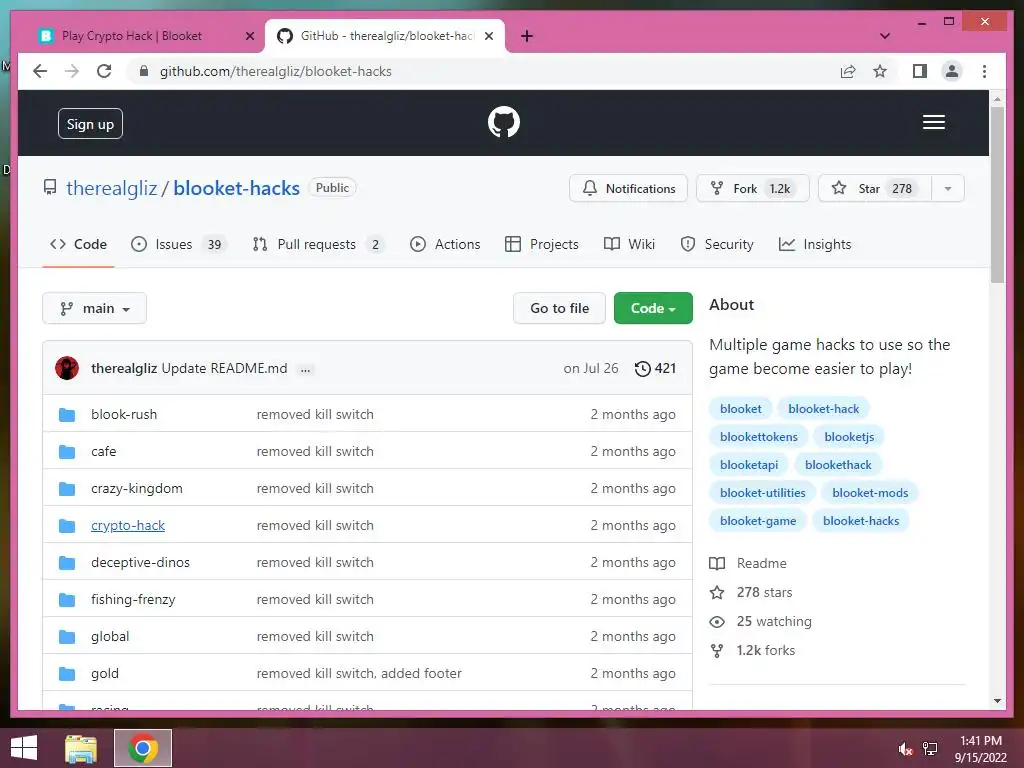Click the Sign up button
The width and height of the screenshot is (1024, 768).
tap(90, 124)
